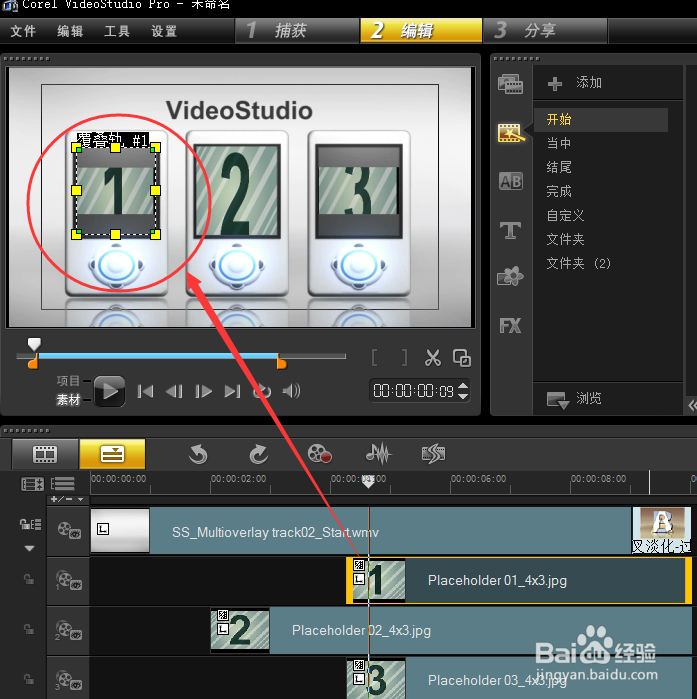Open the FX filter library

pyautogui.click(x=510, y=326)
